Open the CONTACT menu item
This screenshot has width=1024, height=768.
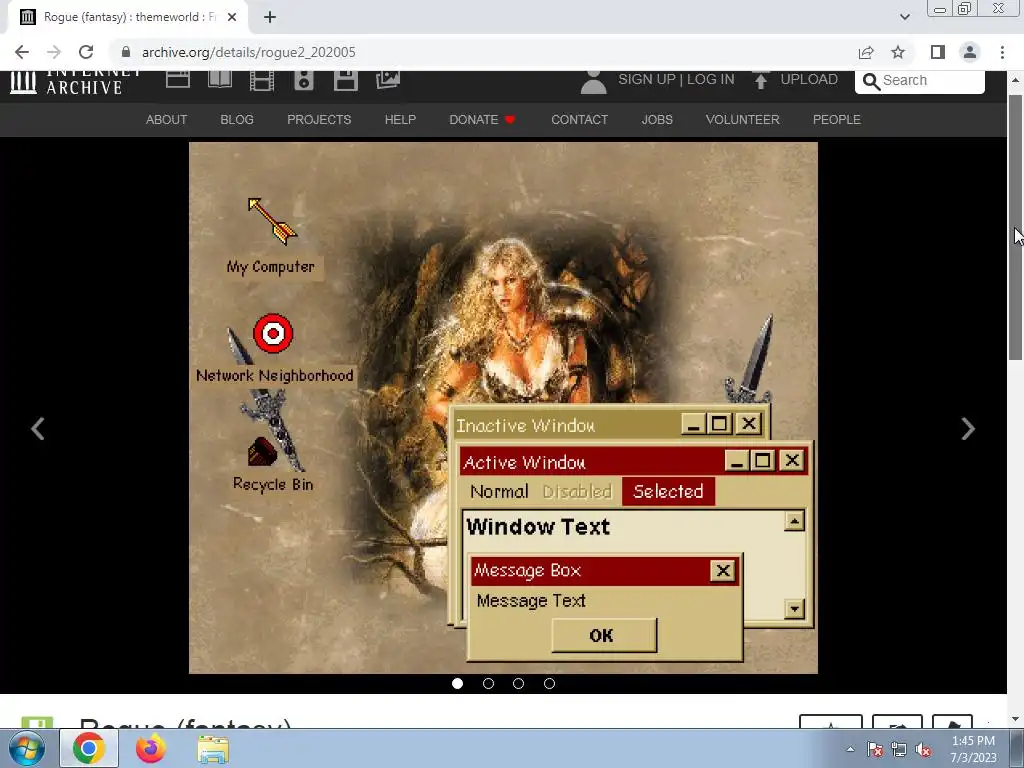(x=579, y=120)
